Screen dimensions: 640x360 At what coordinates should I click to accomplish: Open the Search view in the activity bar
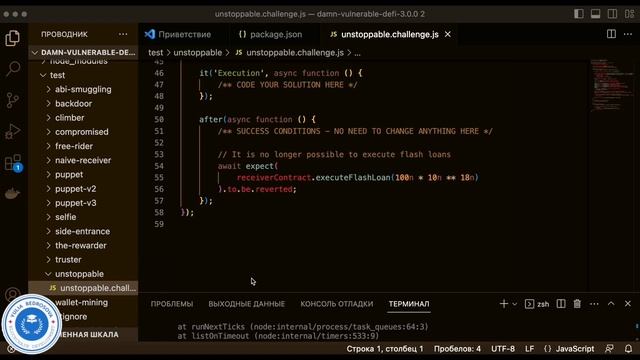pos(13,69)
